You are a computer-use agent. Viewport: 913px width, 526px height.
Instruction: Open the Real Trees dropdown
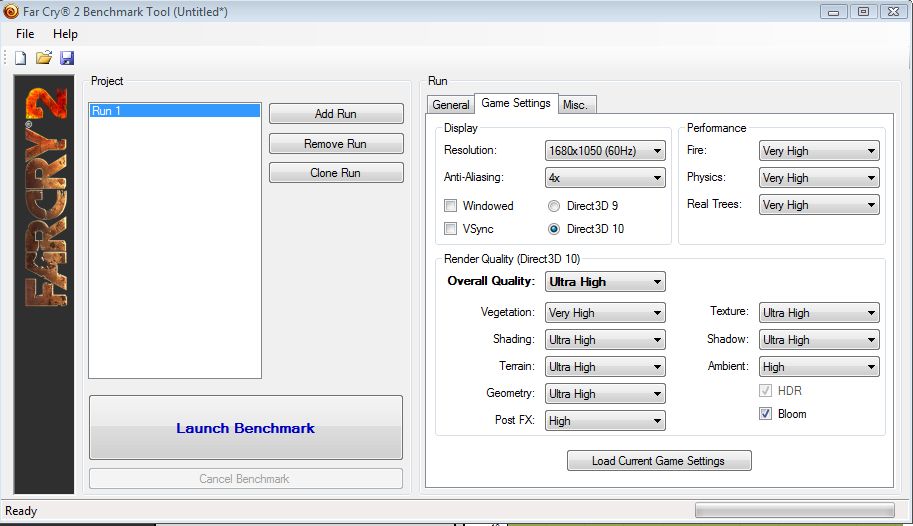[819, 204]
